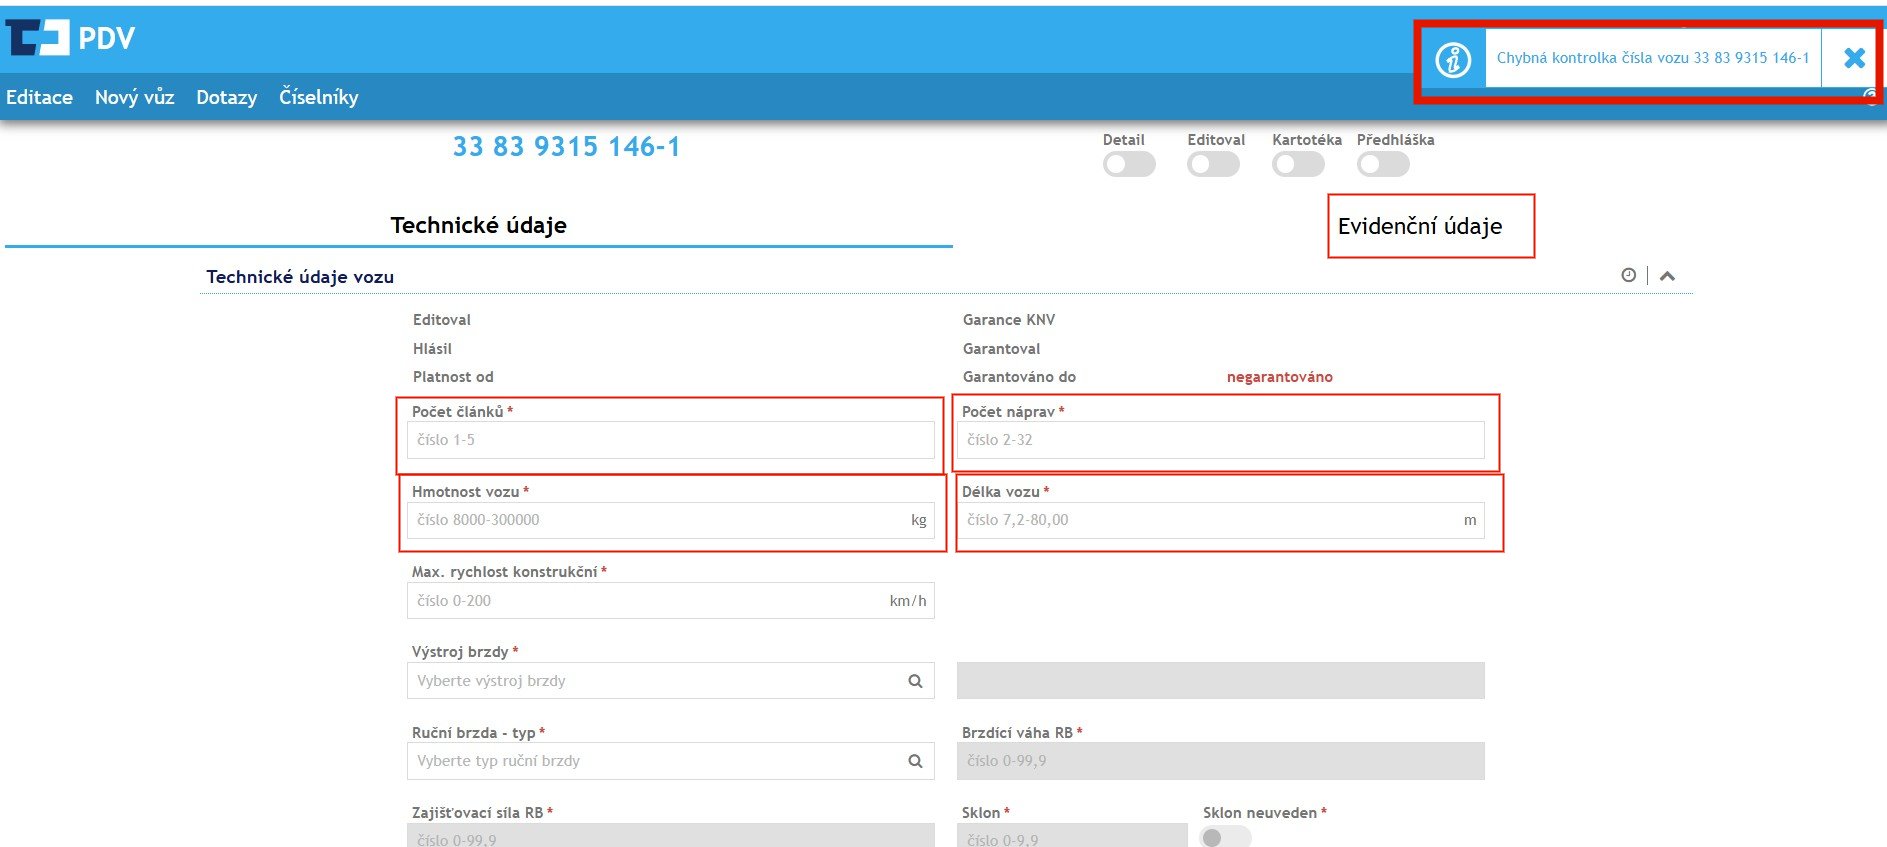Open the Vyberte výstroj brzdy dropdown
The width and height of the screenshot is (1887, 847).
655,681
